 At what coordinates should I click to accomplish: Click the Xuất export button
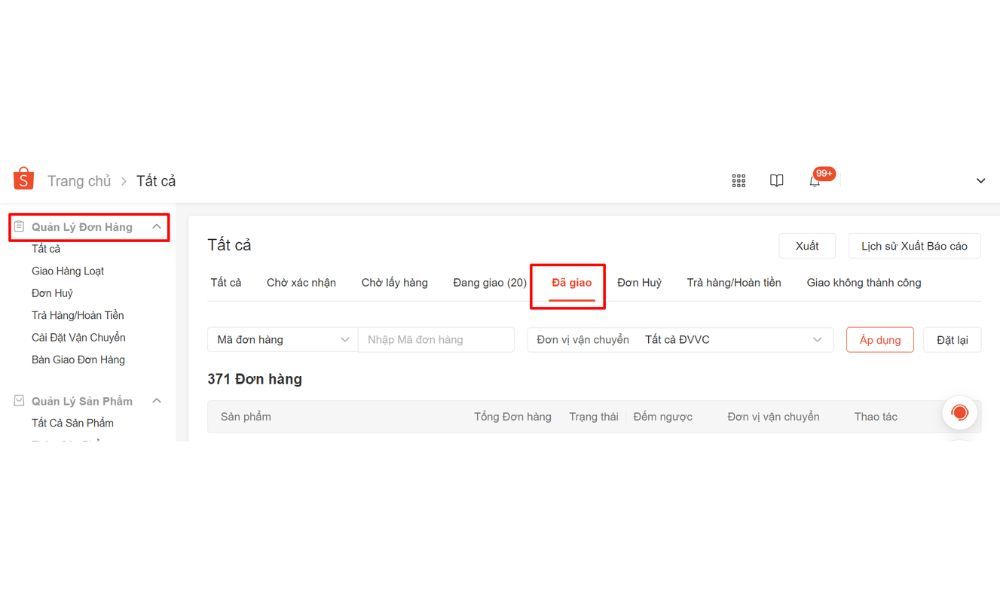pos(807,246)
